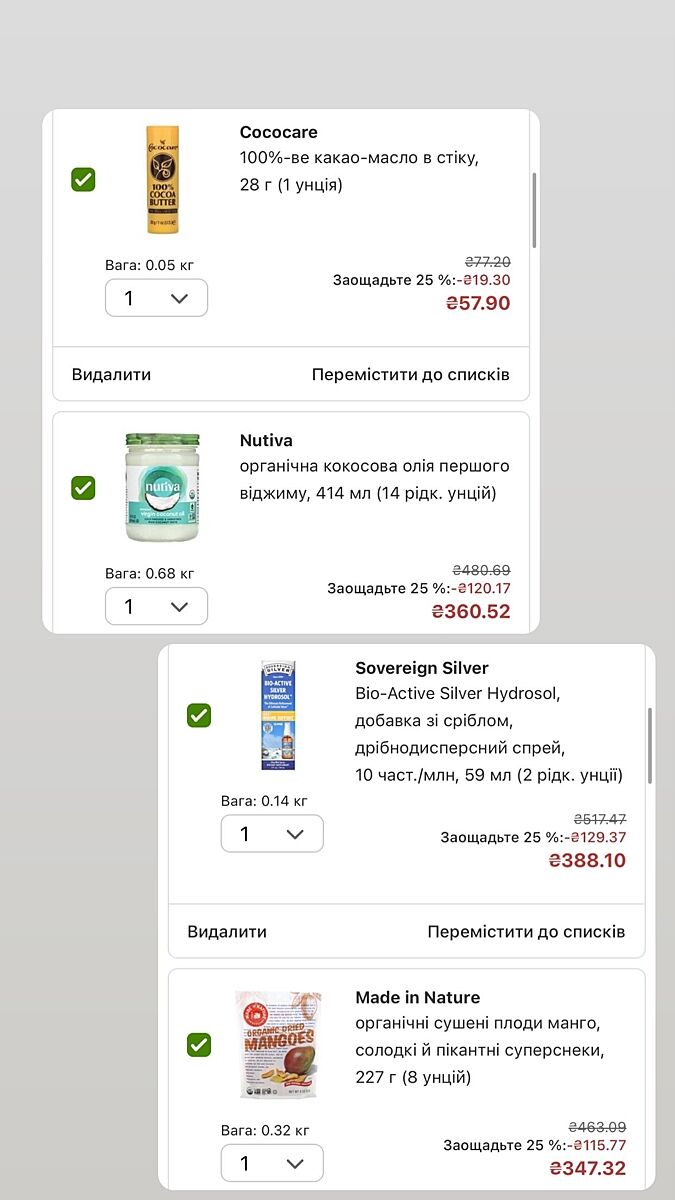Click the upper cart panel scrollbar
Screen dimensions: 675x1200
tap(534, 210)
